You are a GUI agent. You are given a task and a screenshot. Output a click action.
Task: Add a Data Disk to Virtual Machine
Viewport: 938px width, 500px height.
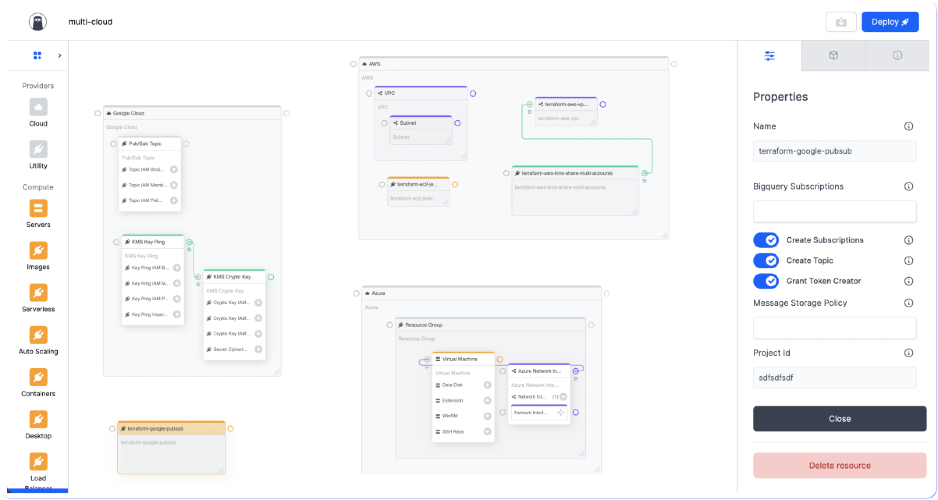tap(488, 385)
